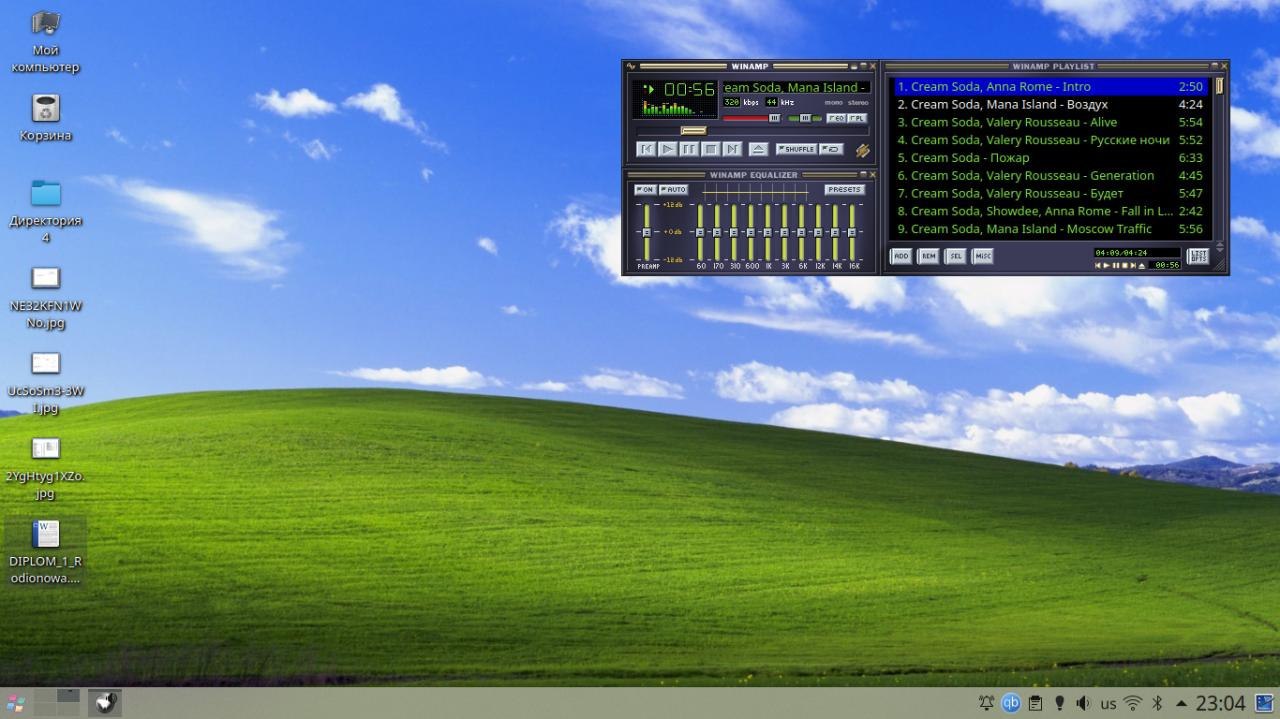Viewport: 1280px width, 719px height.
Task: Select playlist track 9 Moscow Traffic
Action: pyautogui.click(x=1050, y=229)
